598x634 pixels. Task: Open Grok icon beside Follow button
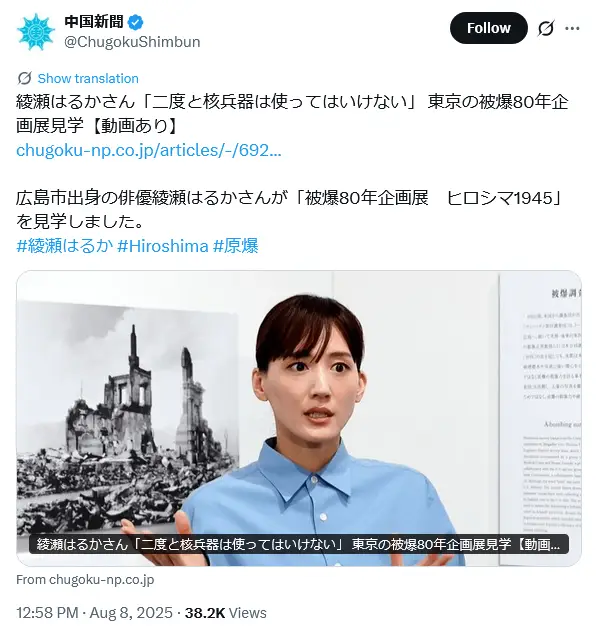click(546, 28)
